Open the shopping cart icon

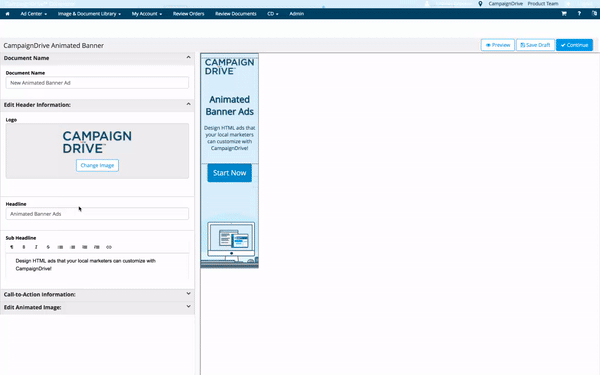click(x=564, y=14)
